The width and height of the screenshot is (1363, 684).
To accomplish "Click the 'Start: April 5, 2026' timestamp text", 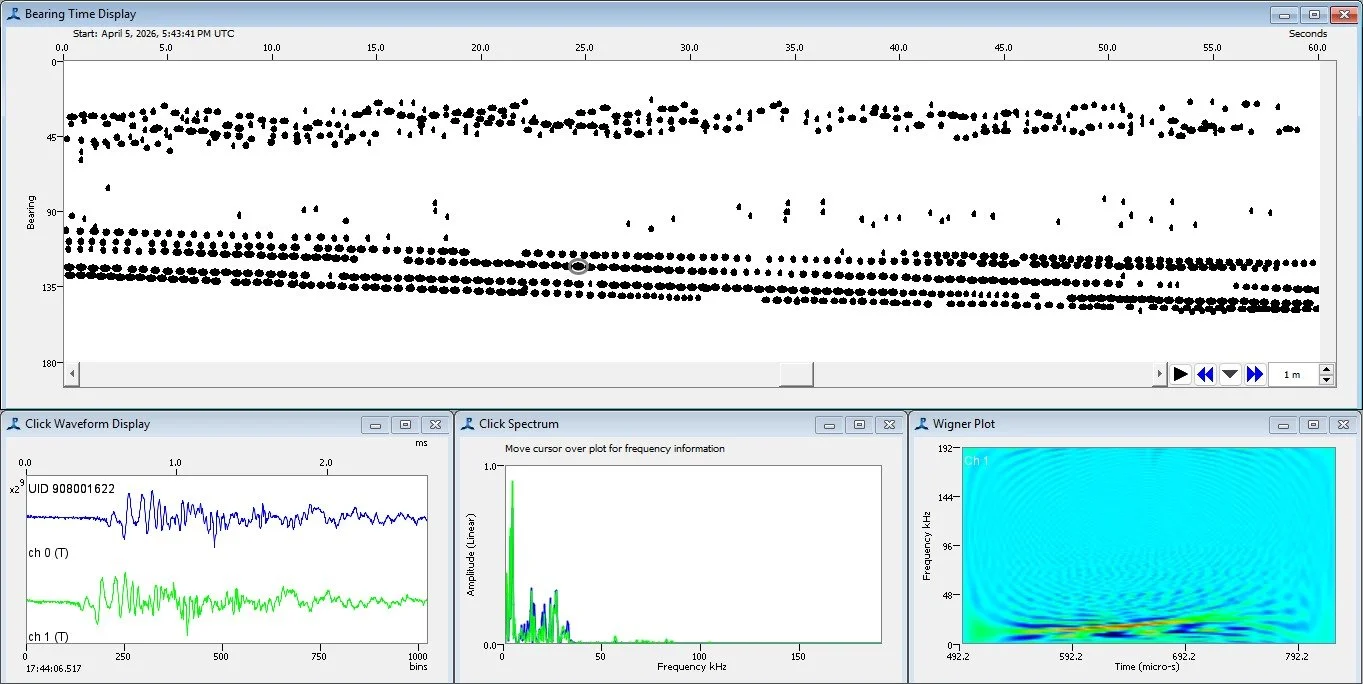I will pyautogui.click(x=151, y=33).
